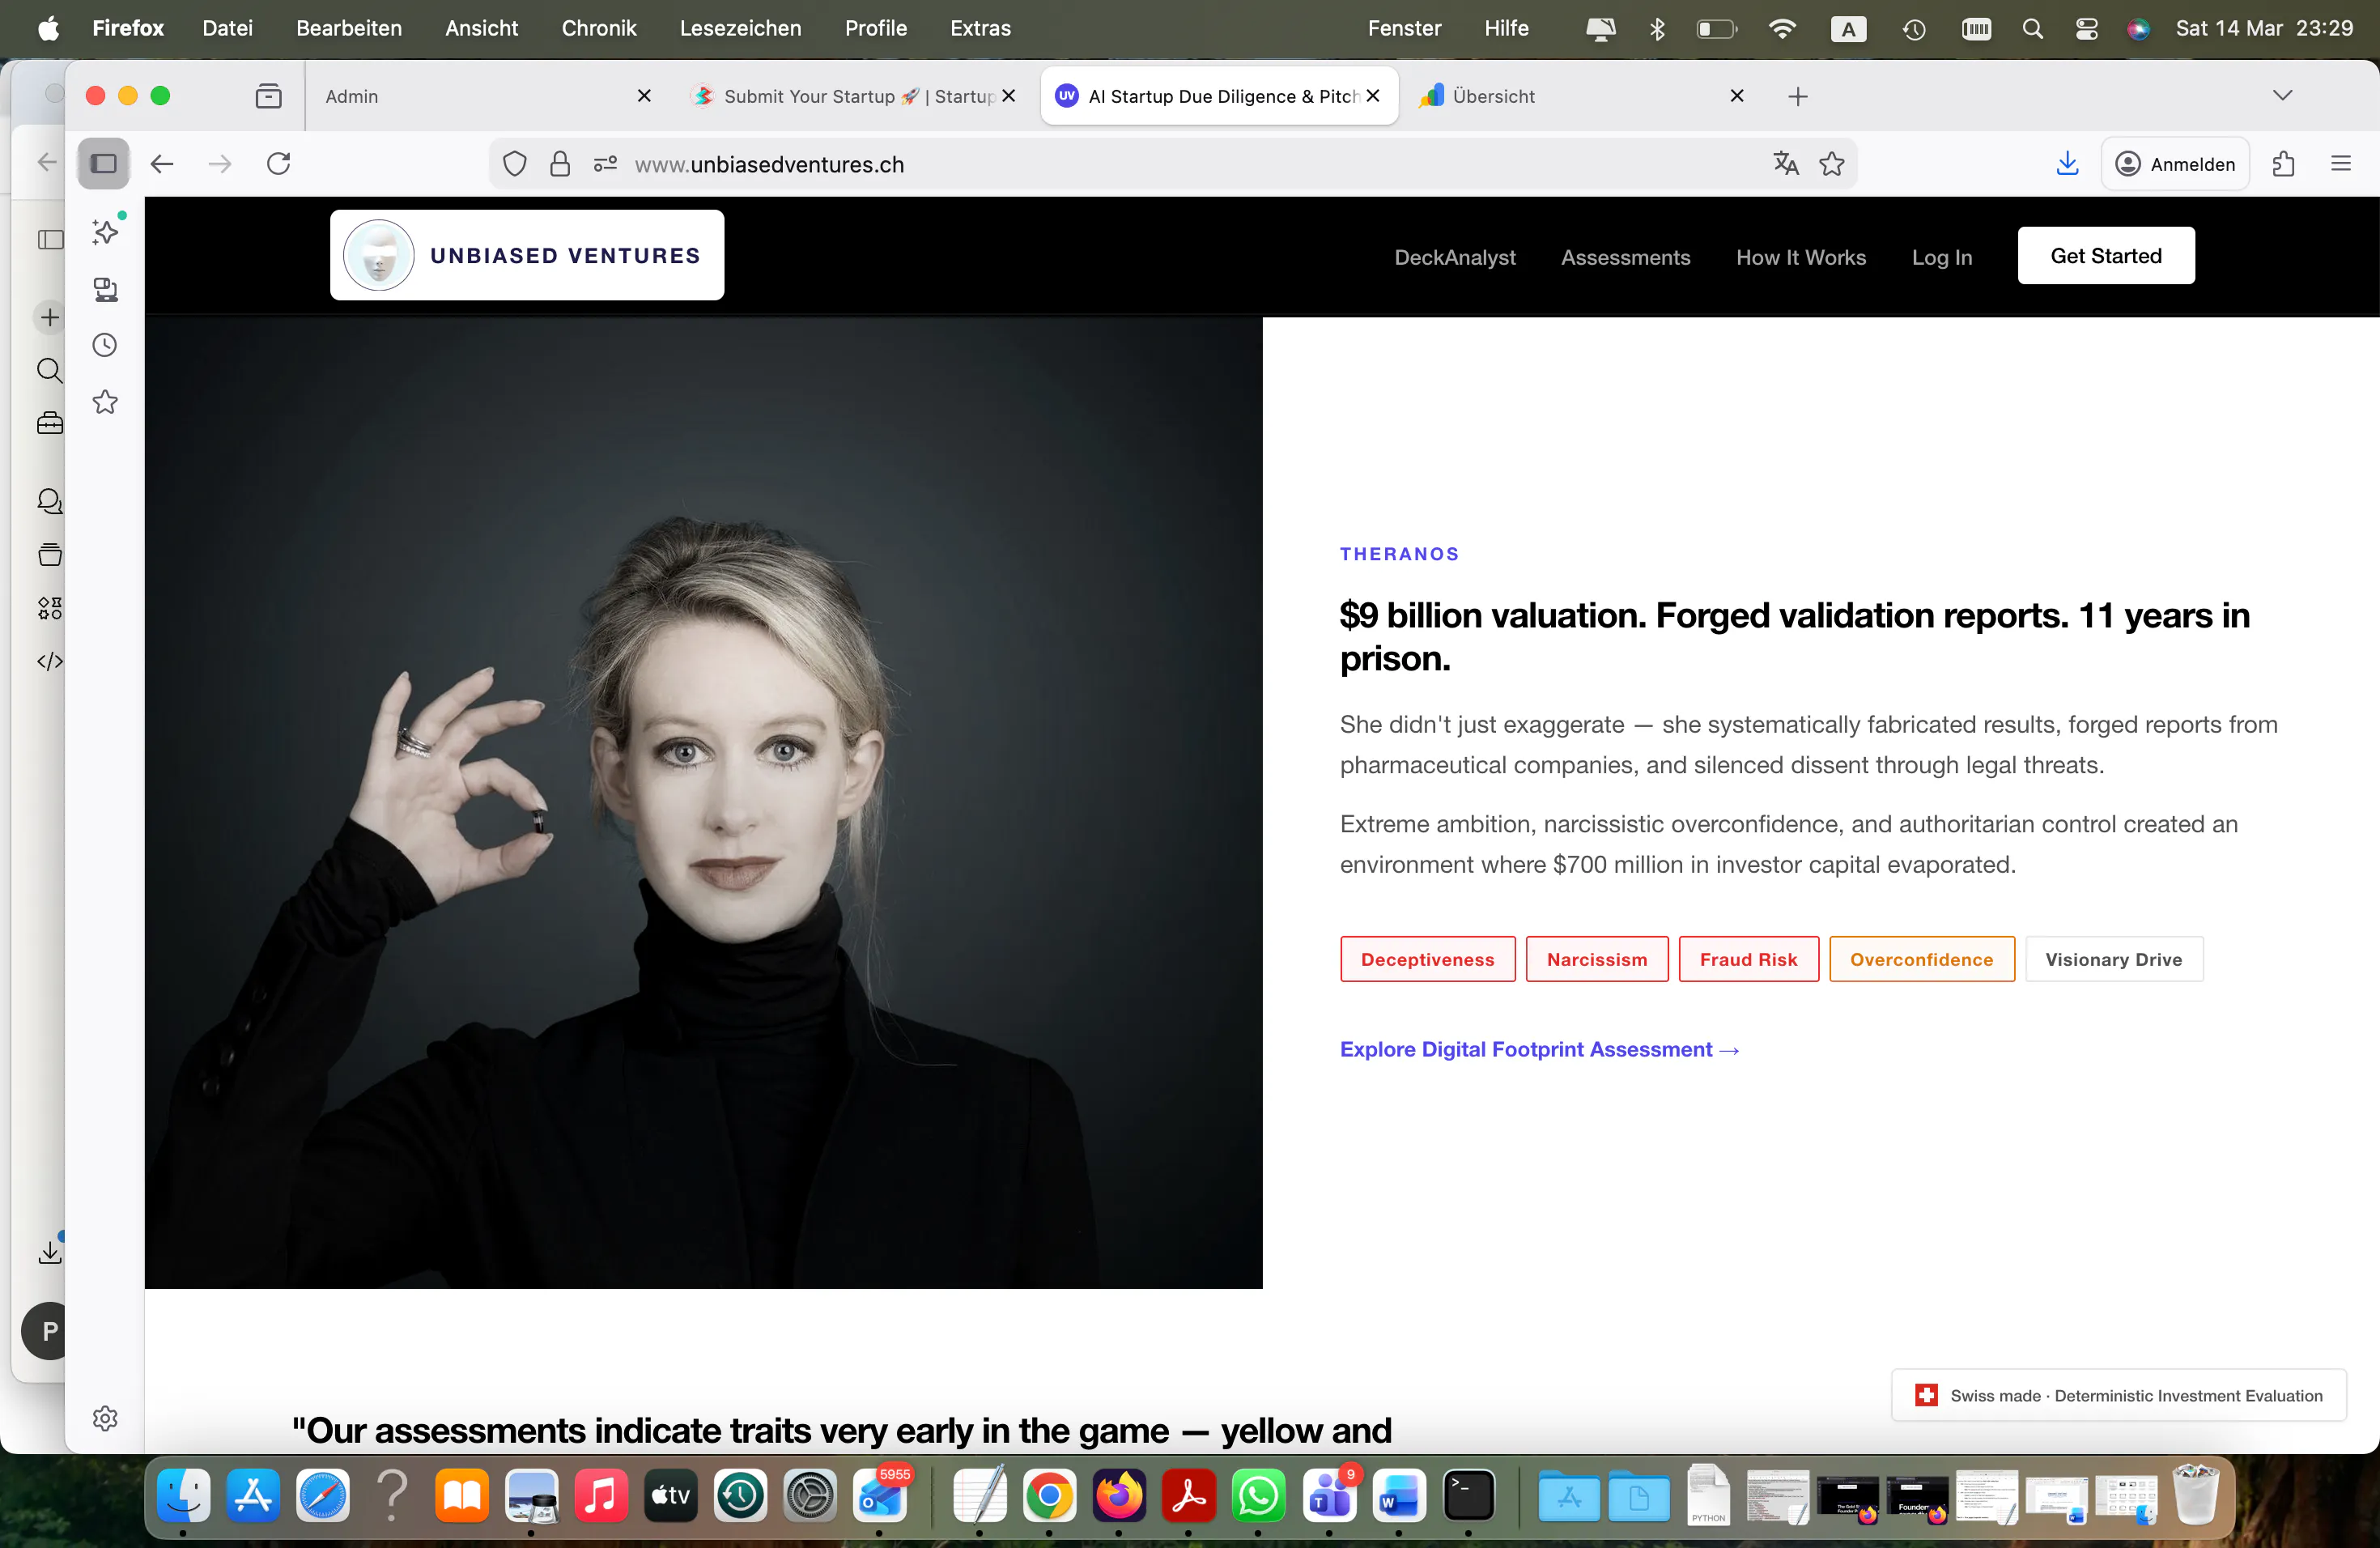Open sidebar settings gear icon

pos(106,1418)
